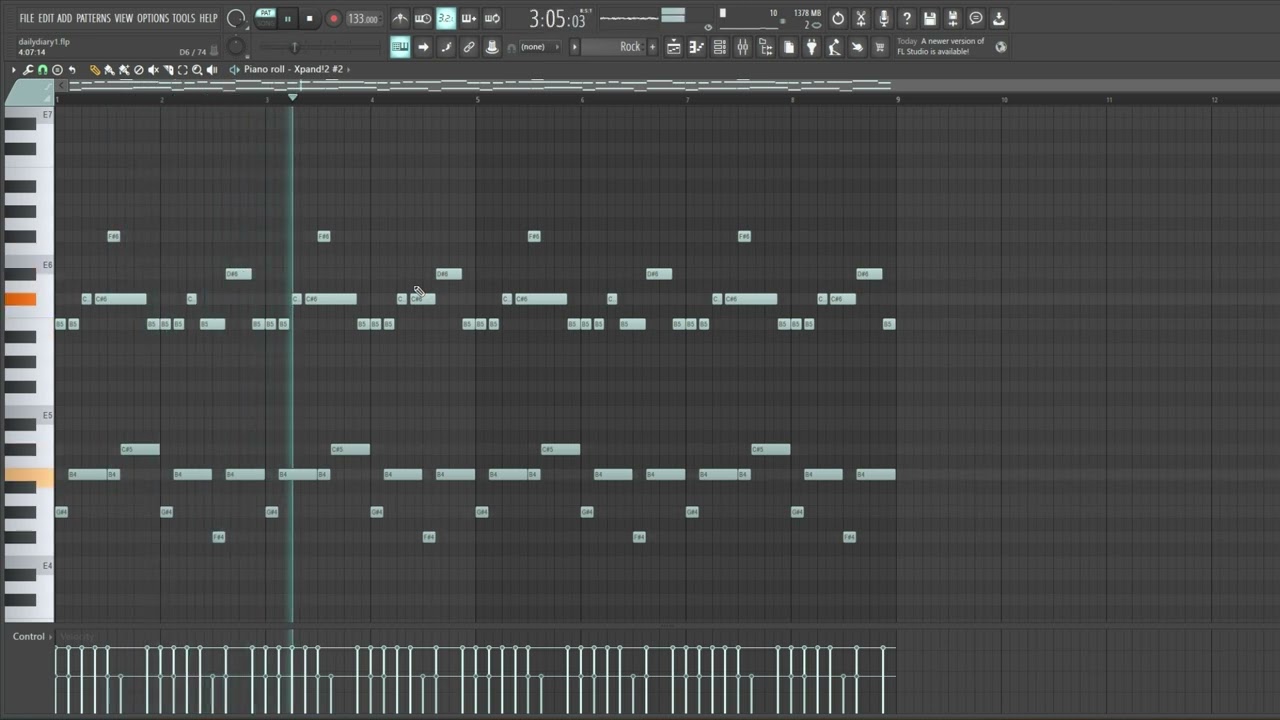Open the OPTIONS menu
The width and height of the screenshot is (1280, 720).
coord(153,18)
